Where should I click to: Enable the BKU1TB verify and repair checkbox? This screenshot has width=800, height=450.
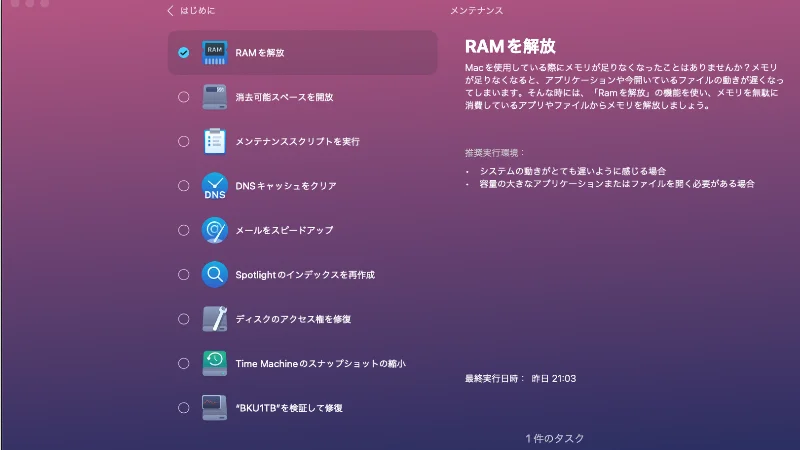tap(183, 408)
